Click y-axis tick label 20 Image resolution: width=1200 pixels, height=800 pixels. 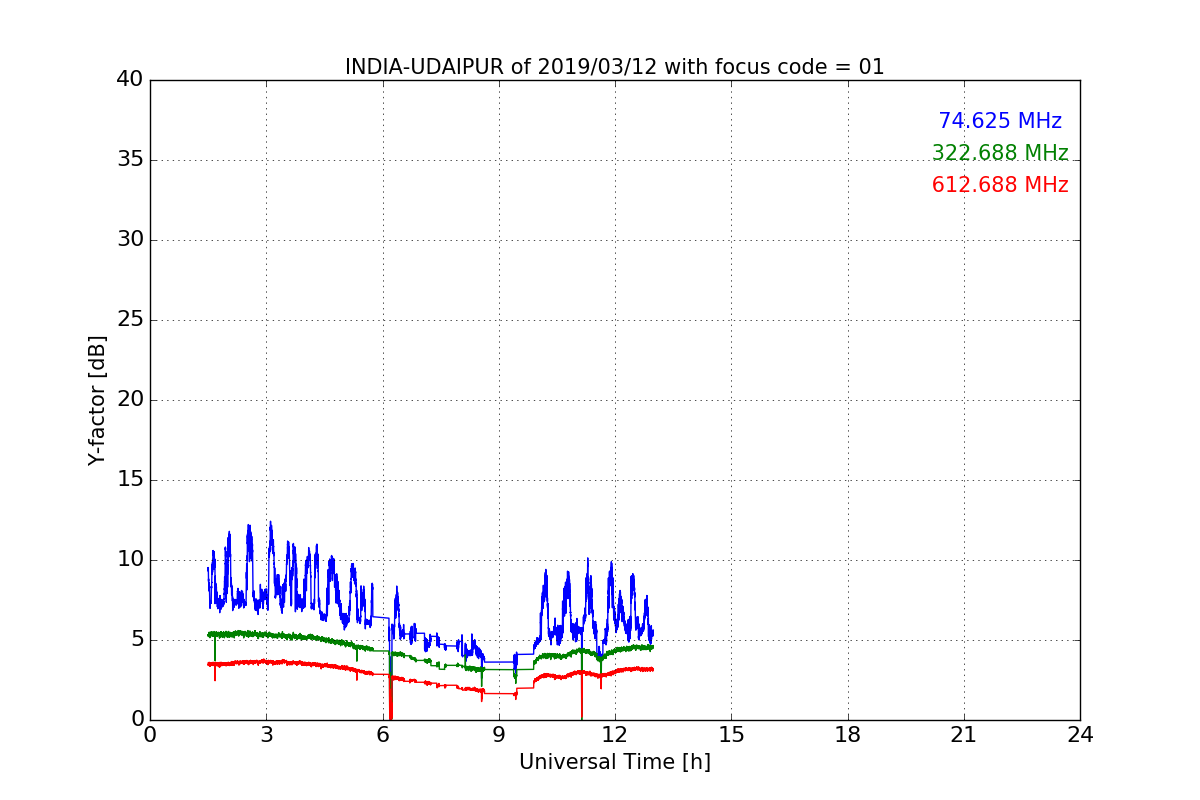click(x=130, y=400)
